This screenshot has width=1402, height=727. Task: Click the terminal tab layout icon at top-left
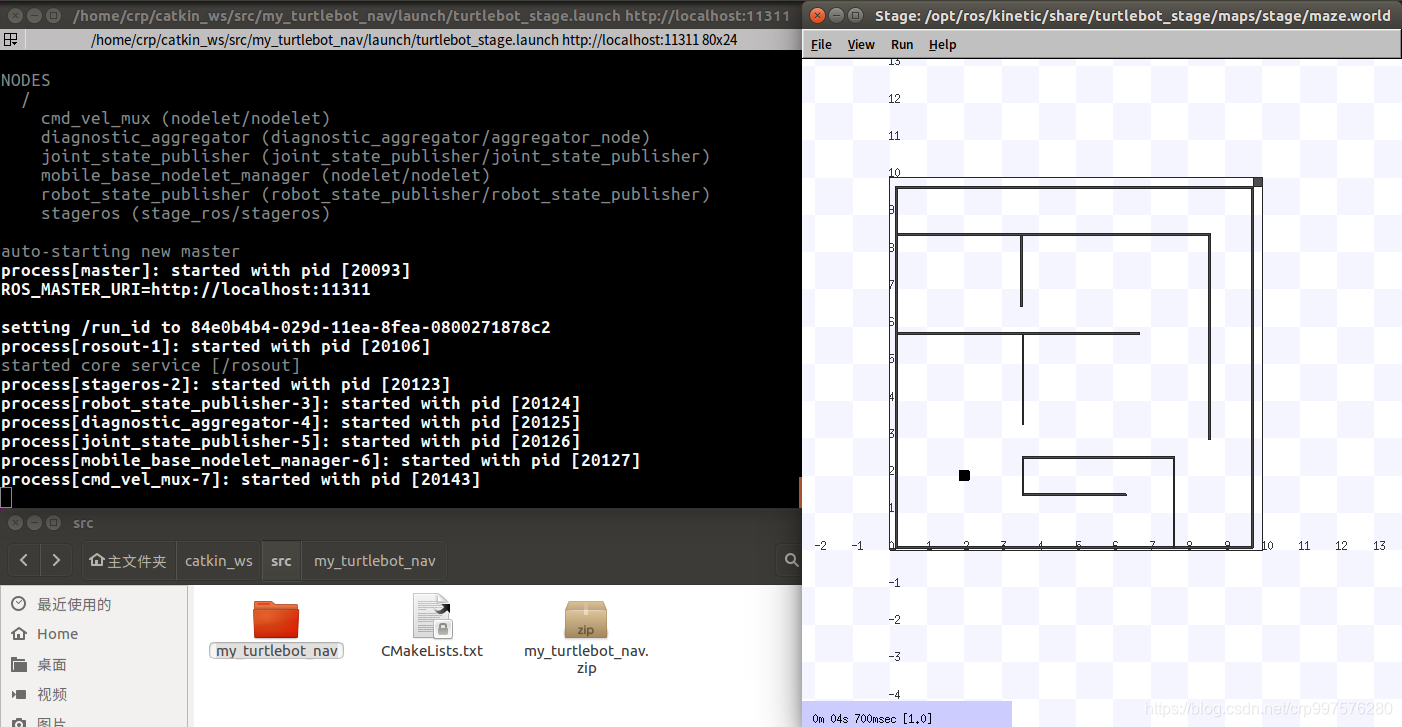point(9,39)
